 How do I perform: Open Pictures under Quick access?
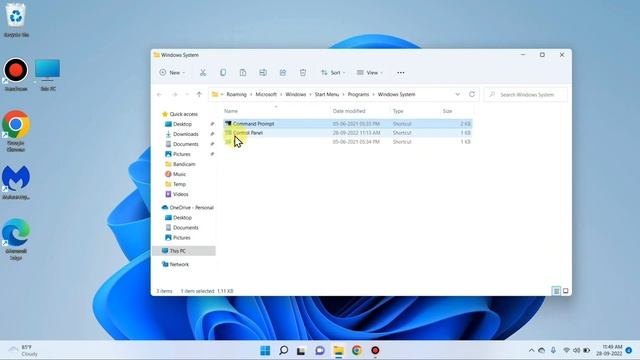pos(178,154)
